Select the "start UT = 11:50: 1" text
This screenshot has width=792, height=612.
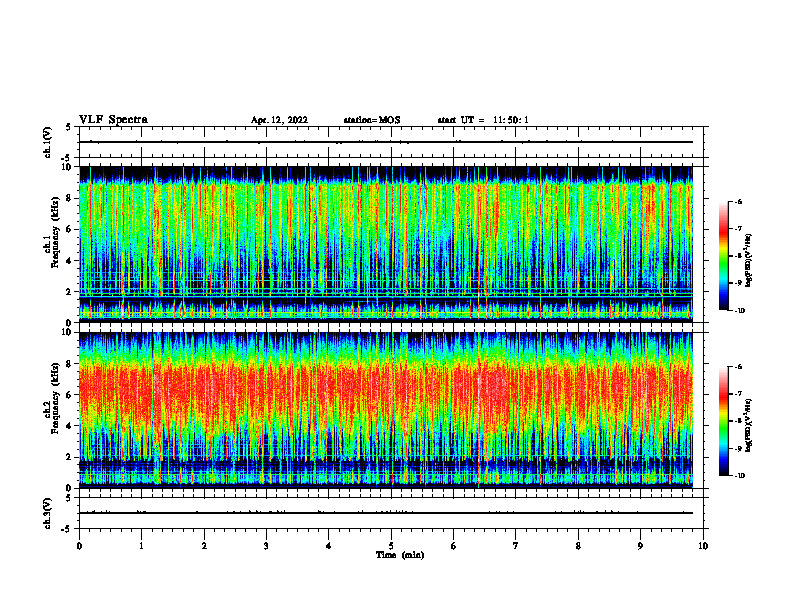[483, 120]
